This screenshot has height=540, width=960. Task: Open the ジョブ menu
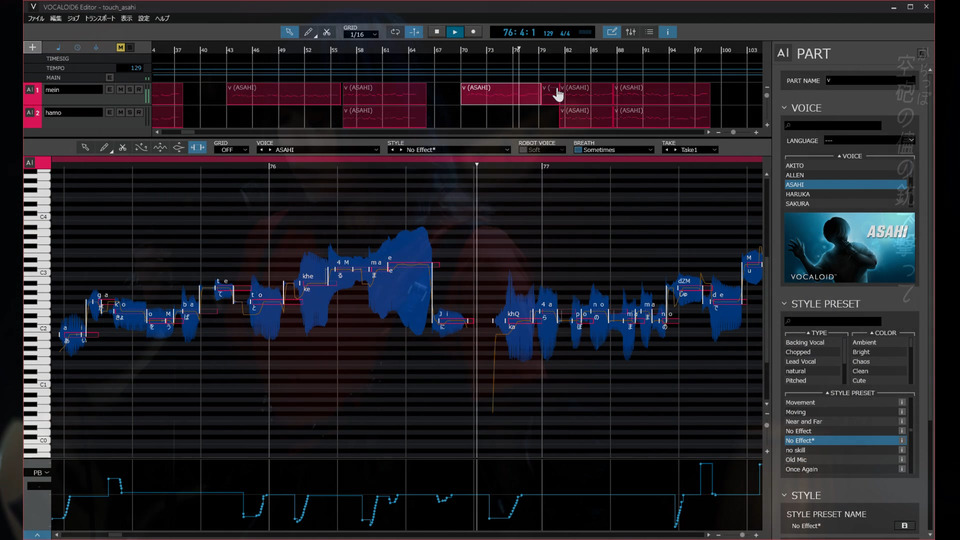click(x=73, y=18)
